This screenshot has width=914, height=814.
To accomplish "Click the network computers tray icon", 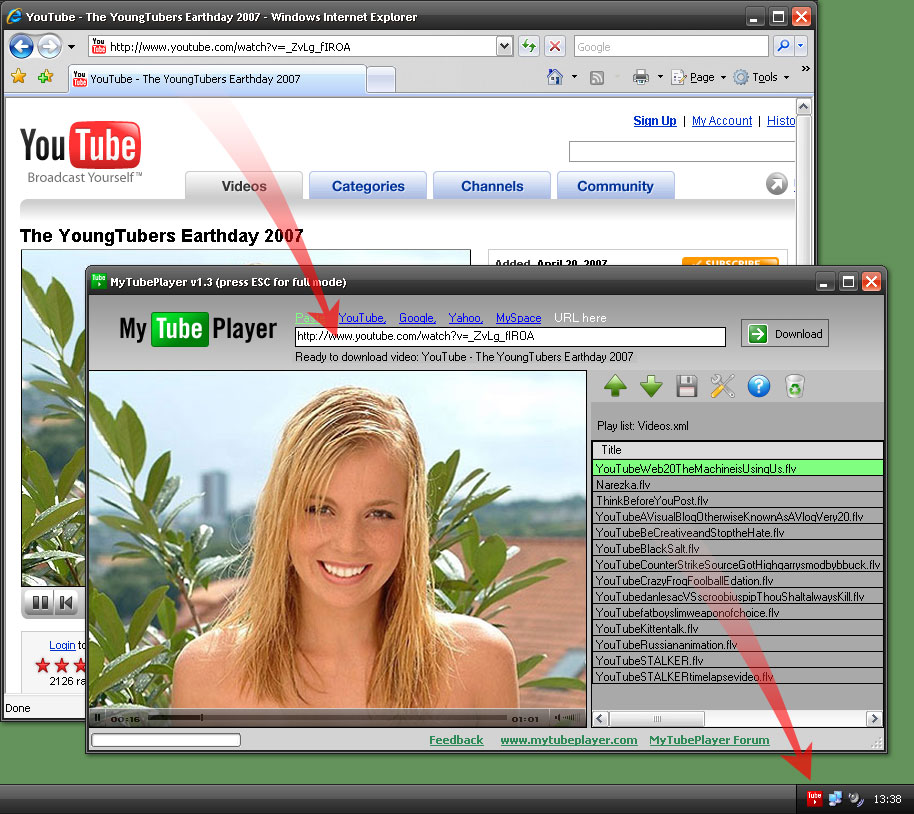I will tap(835, 798).
